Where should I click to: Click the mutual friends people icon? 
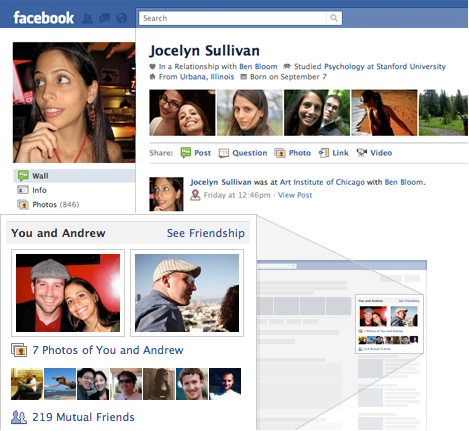pos(19,417)
